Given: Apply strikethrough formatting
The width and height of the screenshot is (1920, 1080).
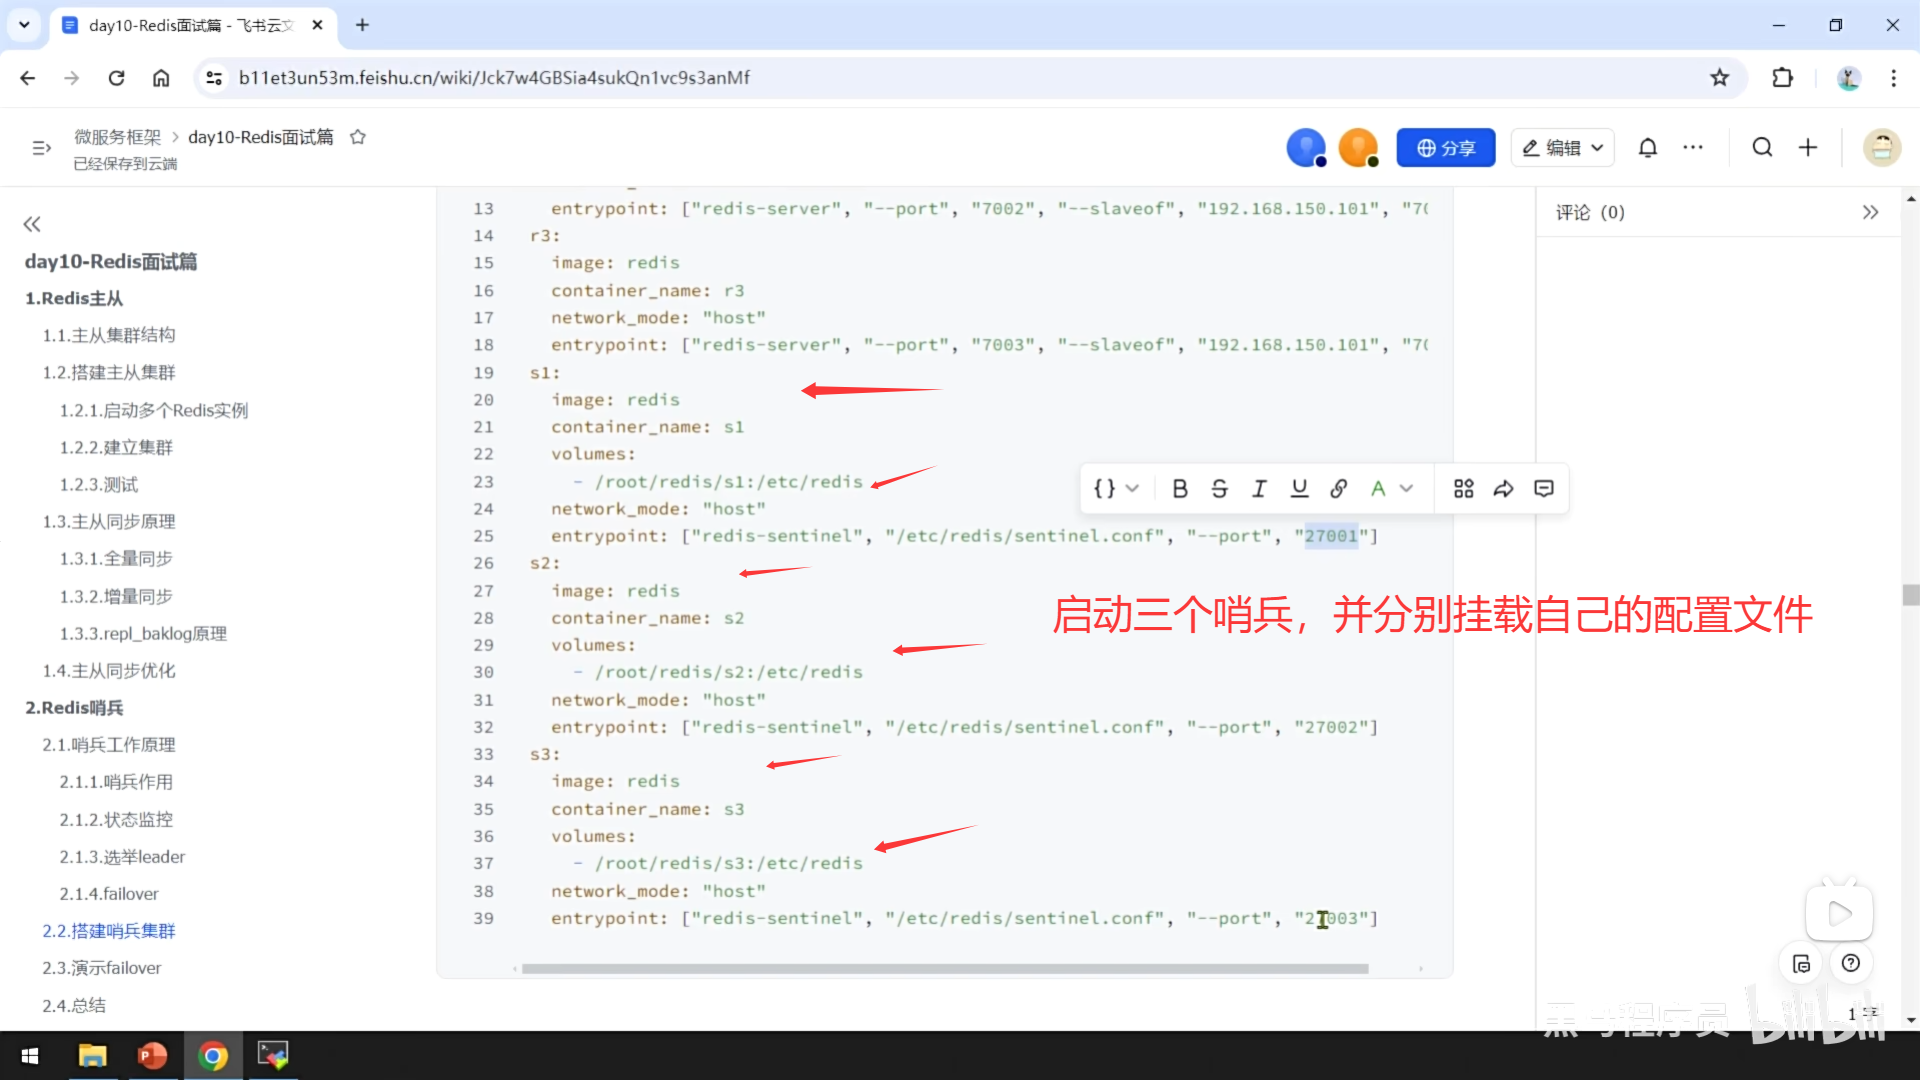Looking at the screenshot, I should click(1219, 489).
